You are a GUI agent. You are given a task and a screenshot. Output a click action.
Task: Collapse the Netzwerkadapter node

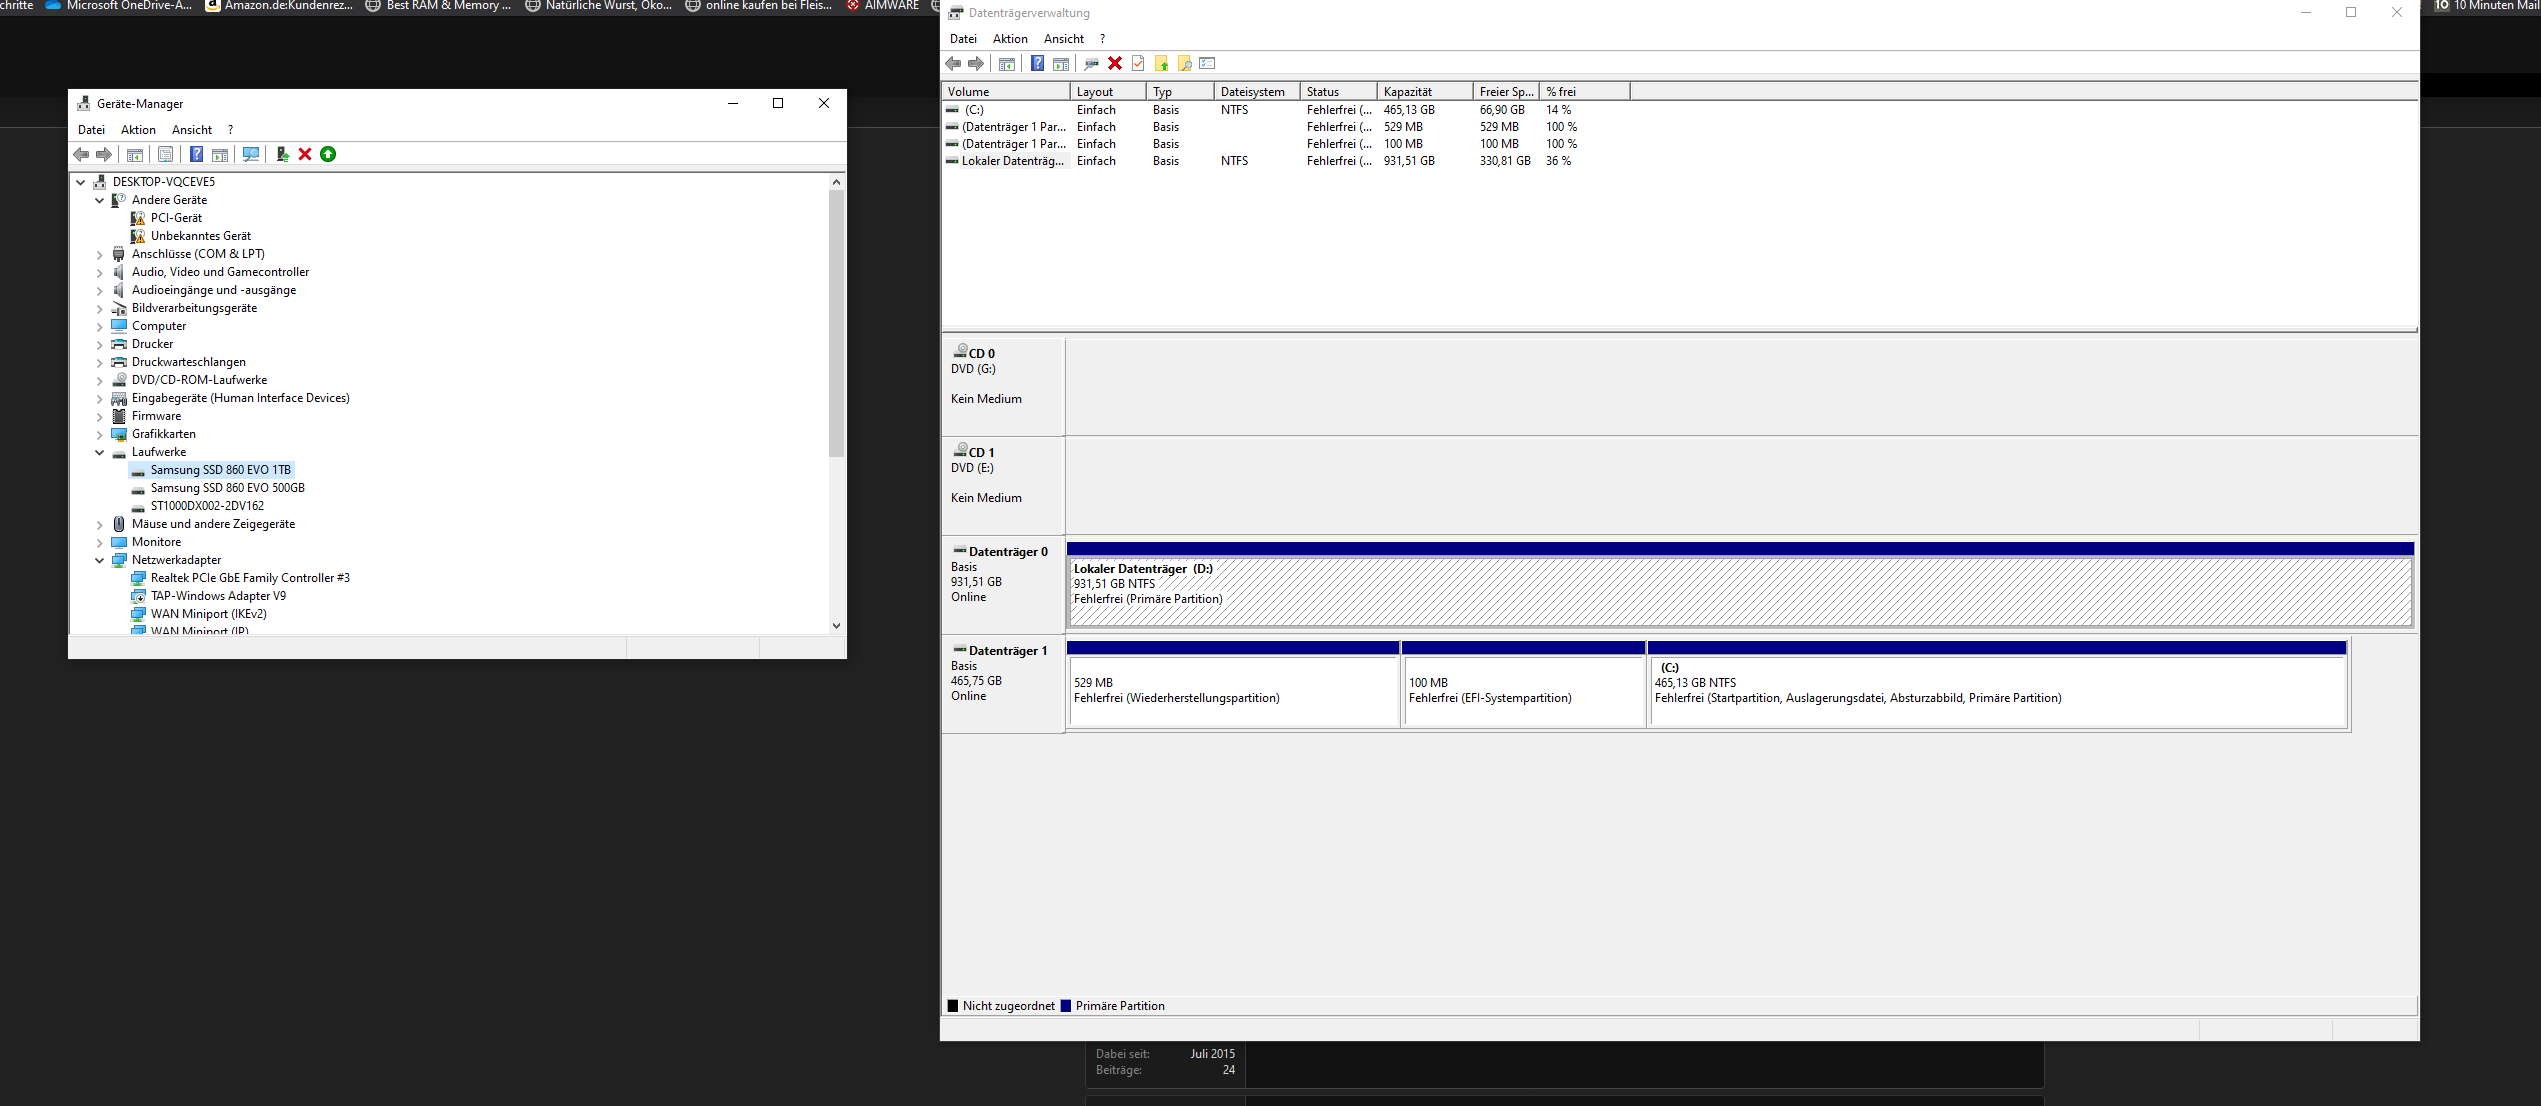99,560
